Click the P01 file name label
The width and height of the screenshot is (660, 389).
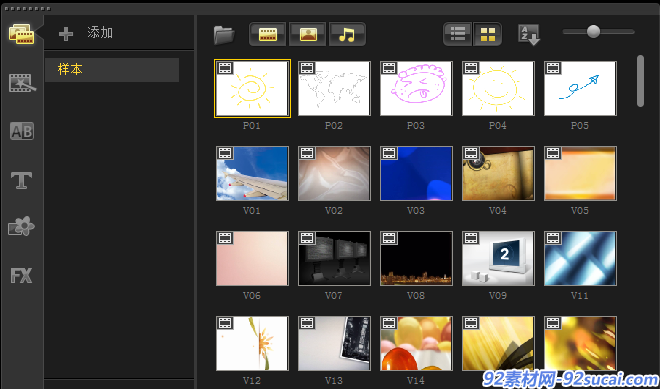[252, 126]
